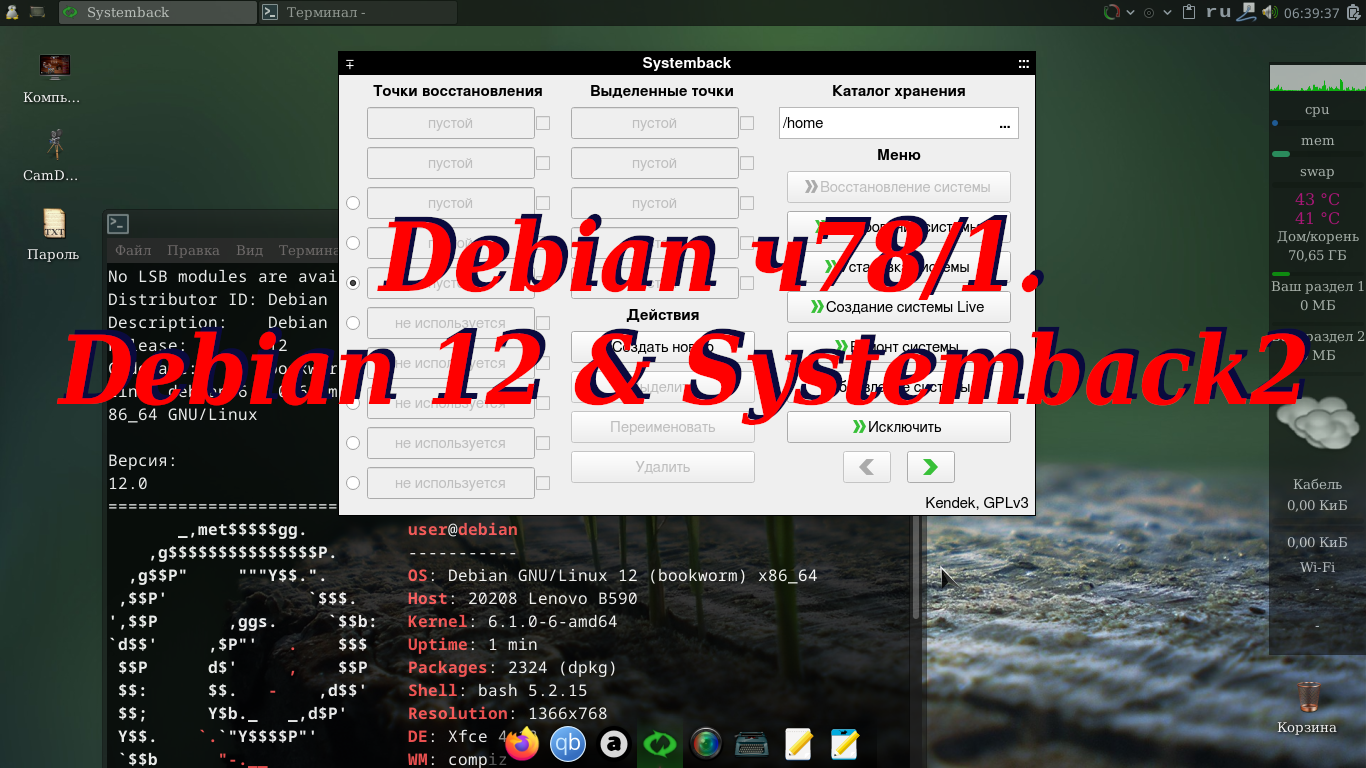Tick checkbox of first row under Точки восстановления
The width and height of the screenshot is (1366, 768).
click(543, 123)
